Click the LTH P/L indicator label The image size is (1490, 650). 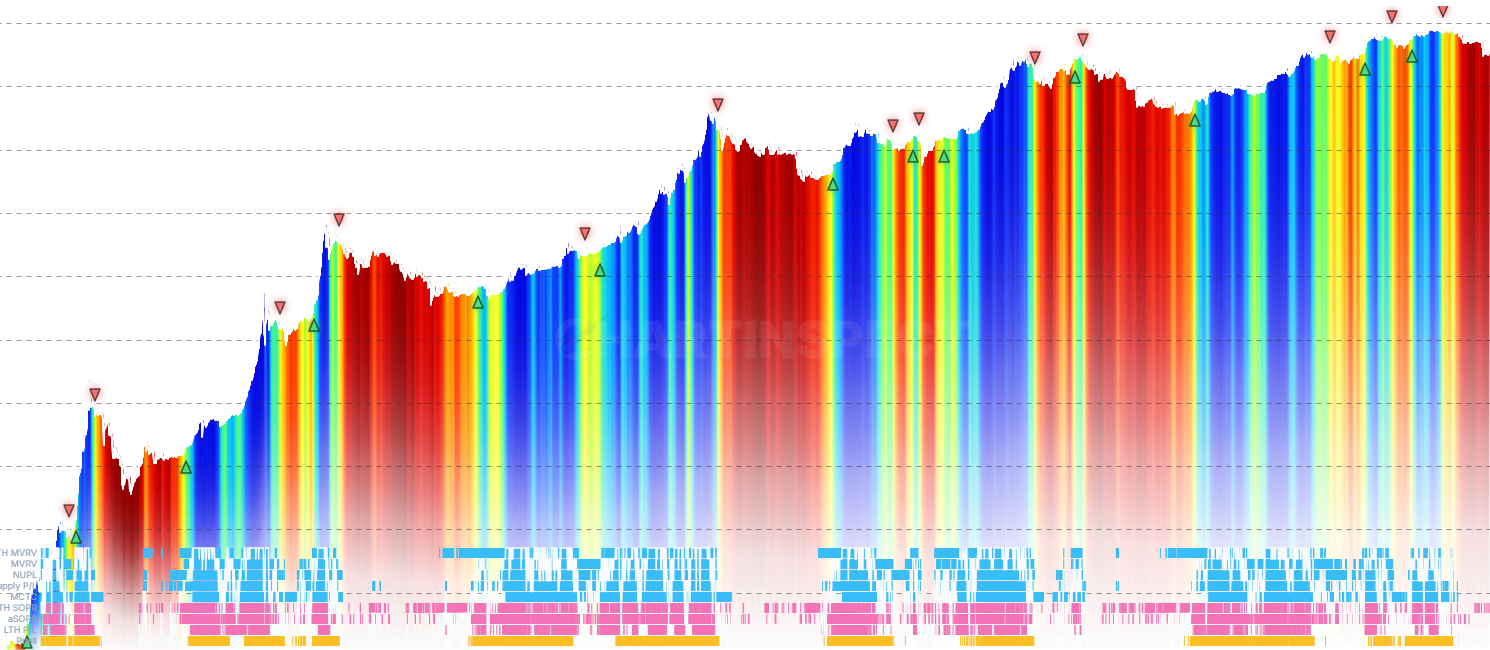pos(22,630)
